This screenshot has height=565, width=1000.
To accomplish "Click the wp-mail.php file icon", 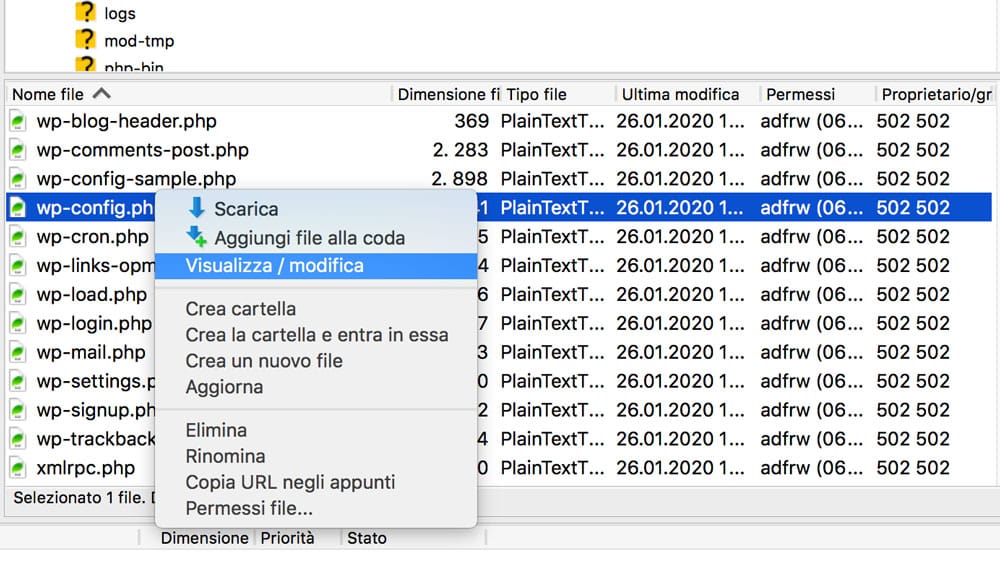I will click(x=18, y=353).
